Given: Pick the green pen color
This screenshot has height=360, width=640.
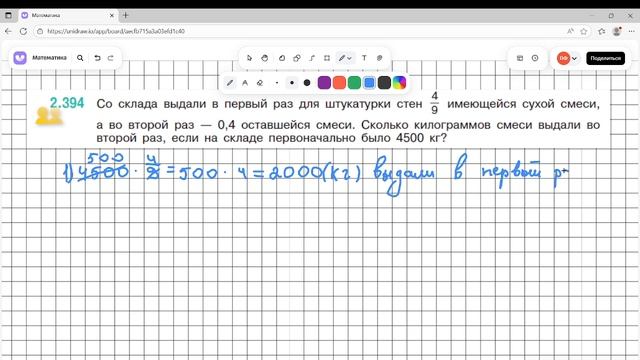Looking at the screenshot, I should [354, 83].
